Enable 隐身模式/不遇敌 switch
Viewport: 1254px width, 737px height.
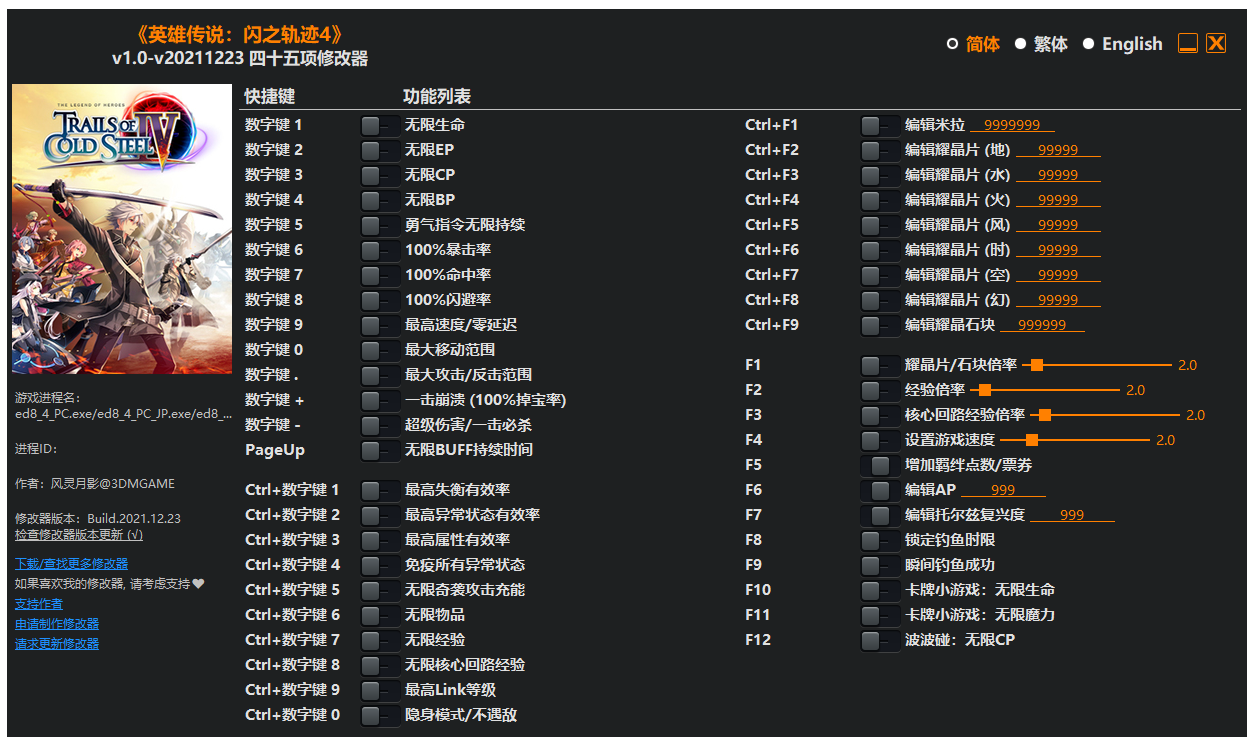(x=380, y=715)
